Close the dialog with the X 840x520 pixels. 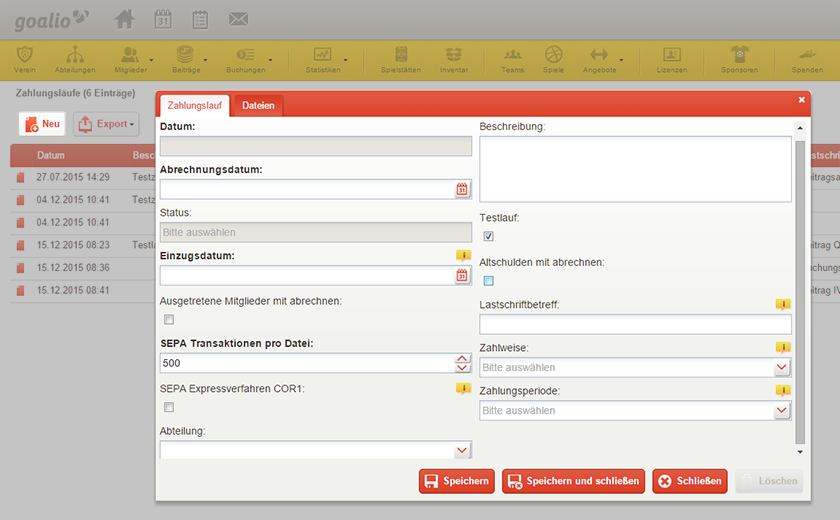801,100
